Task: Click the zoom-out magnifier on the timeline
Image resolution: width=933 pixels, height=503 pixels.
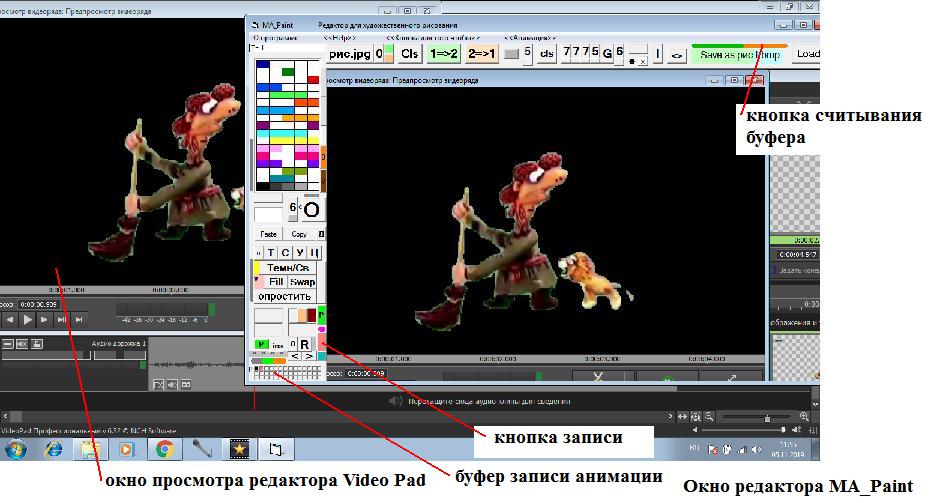Action: 709,417
